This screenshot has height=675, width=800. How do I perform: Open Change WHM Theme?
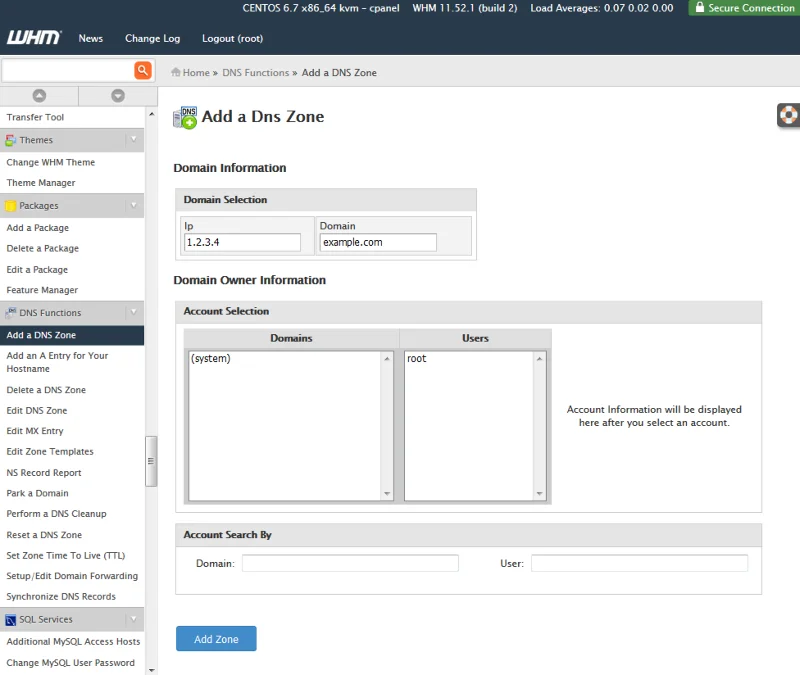click(x=51, y=162)
